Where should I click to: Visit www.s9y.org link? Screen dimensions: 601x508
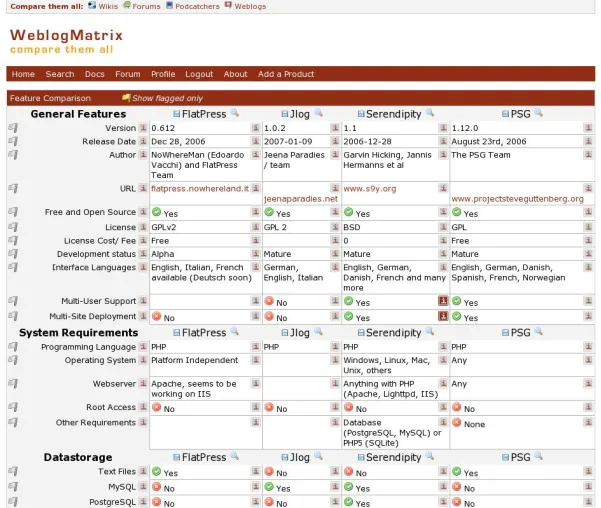tap(369, 189)
